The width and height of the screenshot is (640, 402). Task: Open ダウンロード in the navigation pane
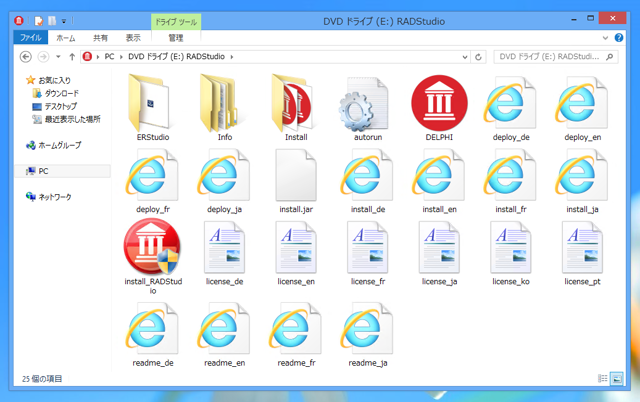56,93
